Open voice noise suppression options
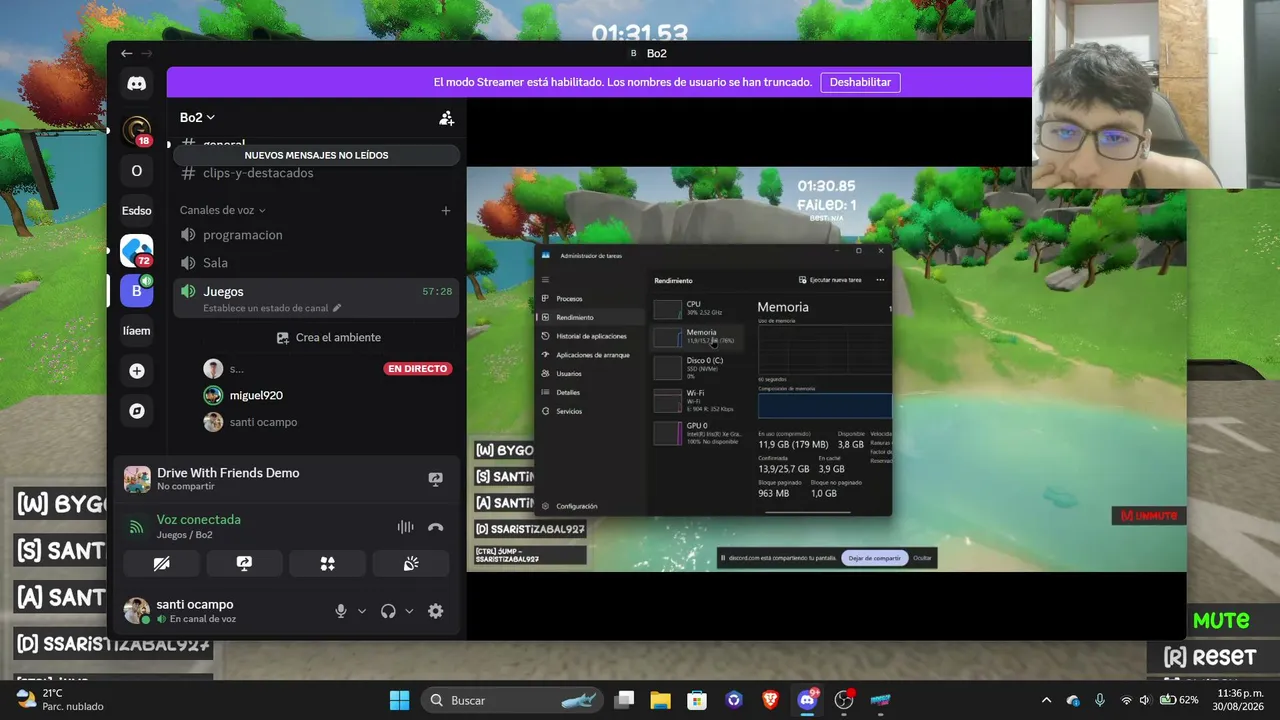This screenshot has width=1280, height=720. pyautogui.click(x=405, y=527)
